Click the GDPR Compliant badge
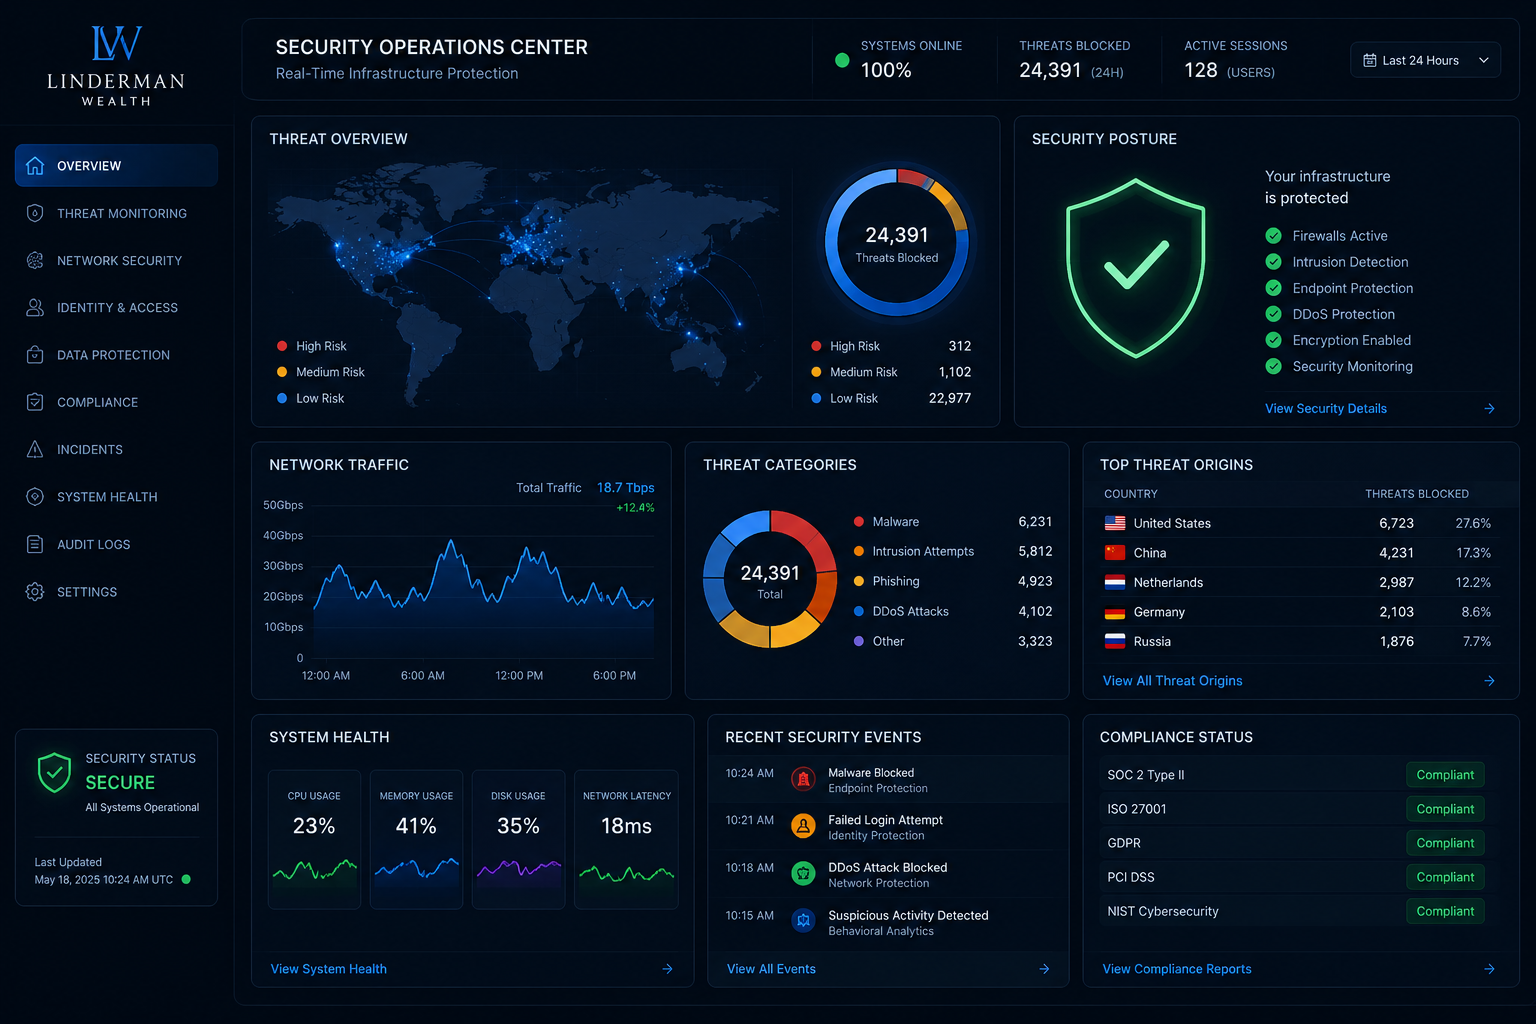The height and width of the screenshot is (1024, 1536). (x=1445, y=843)
